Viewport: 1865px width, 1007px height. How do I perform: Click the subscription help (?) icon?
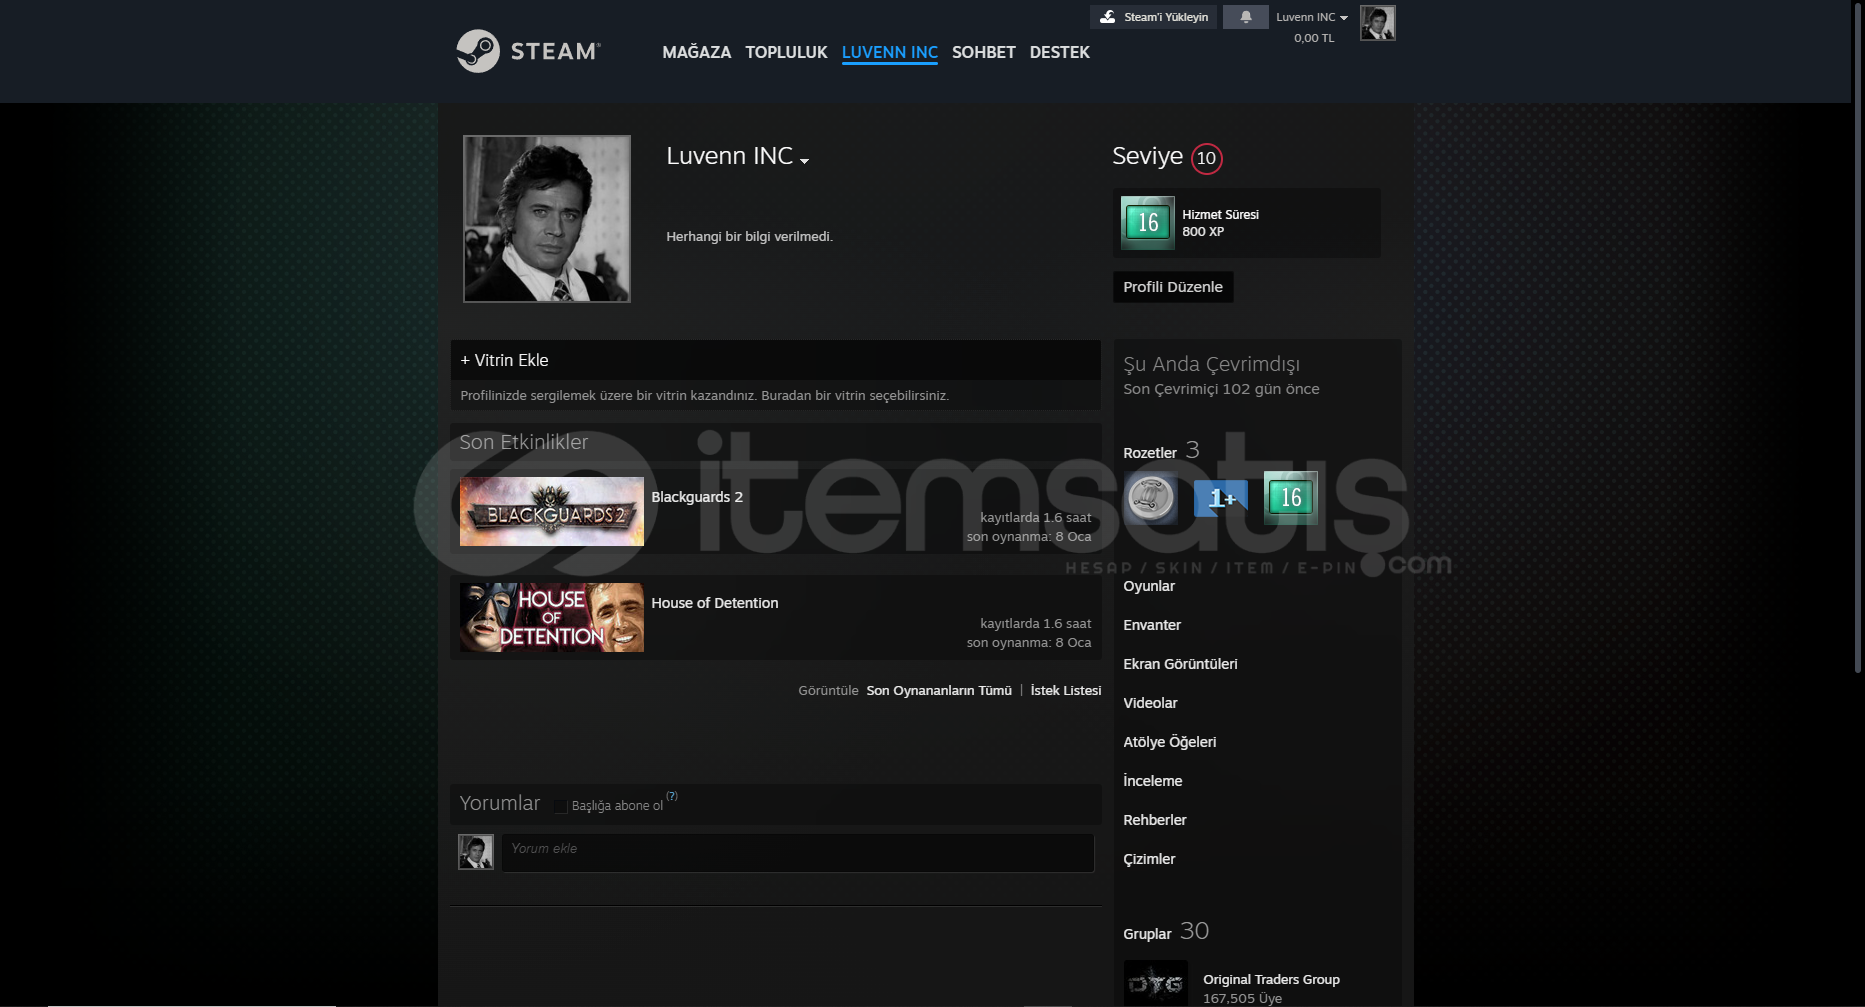click(672, 796)
